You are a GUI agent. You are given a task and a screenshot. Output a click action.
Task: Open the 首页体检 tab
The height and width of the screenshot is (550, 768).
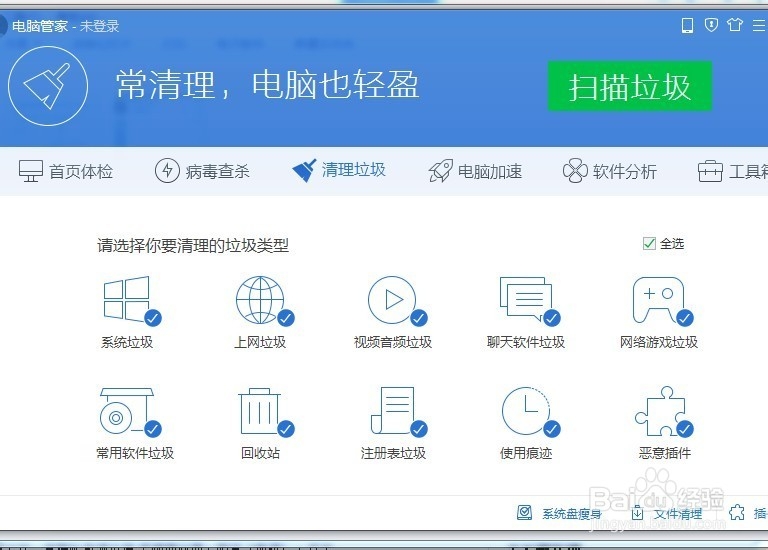[x=66, y=171]
